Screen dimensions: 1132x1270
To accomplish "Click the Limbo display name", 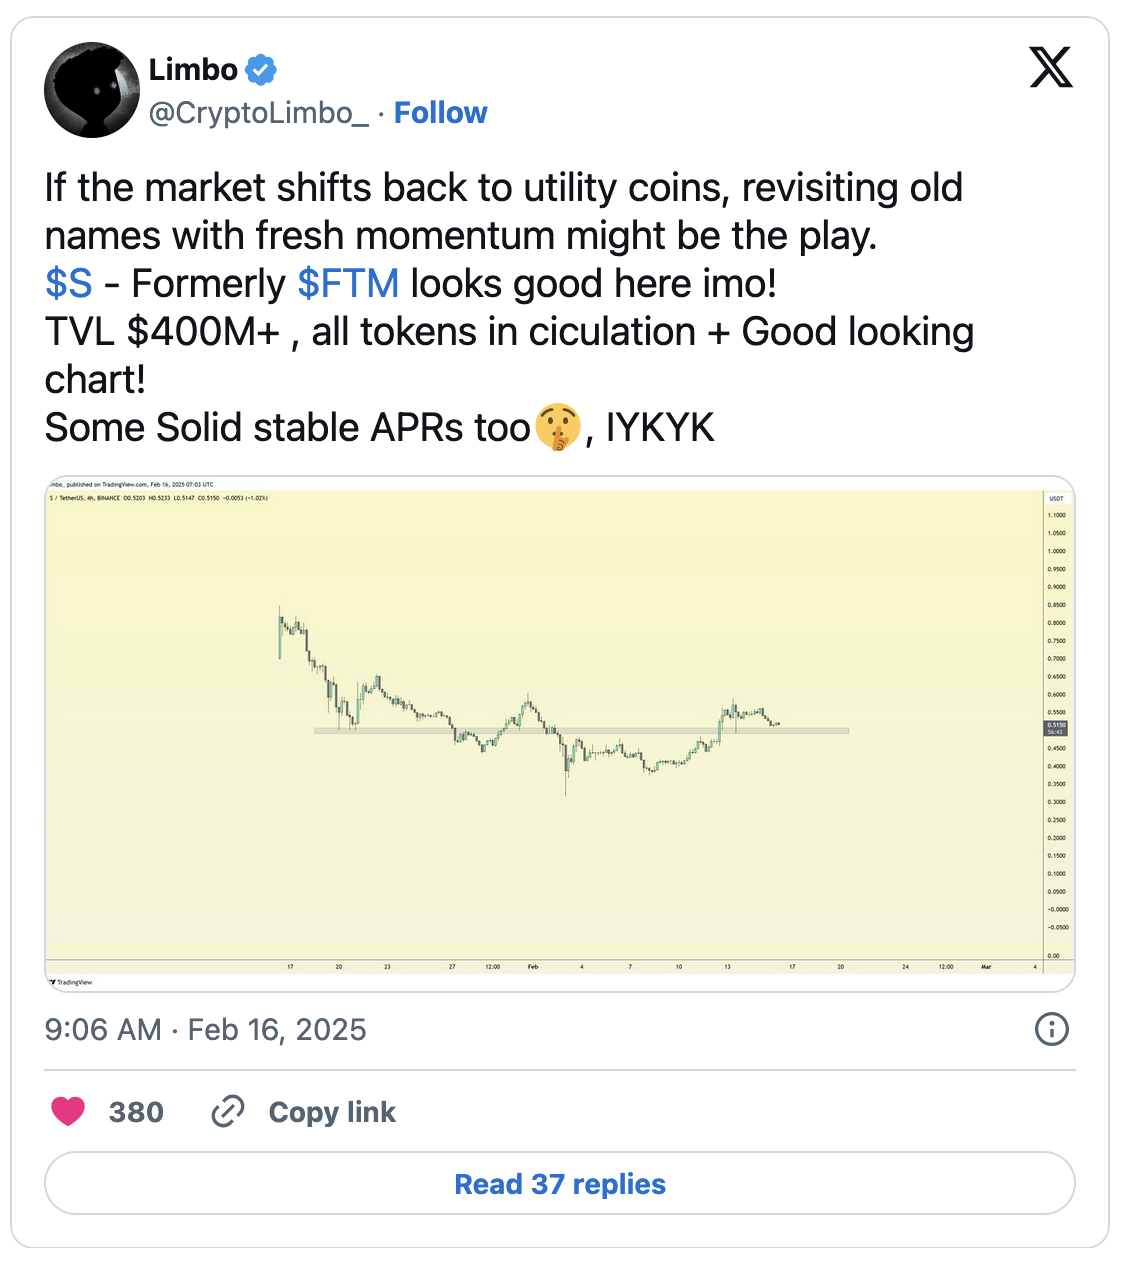I will point(193,70).
